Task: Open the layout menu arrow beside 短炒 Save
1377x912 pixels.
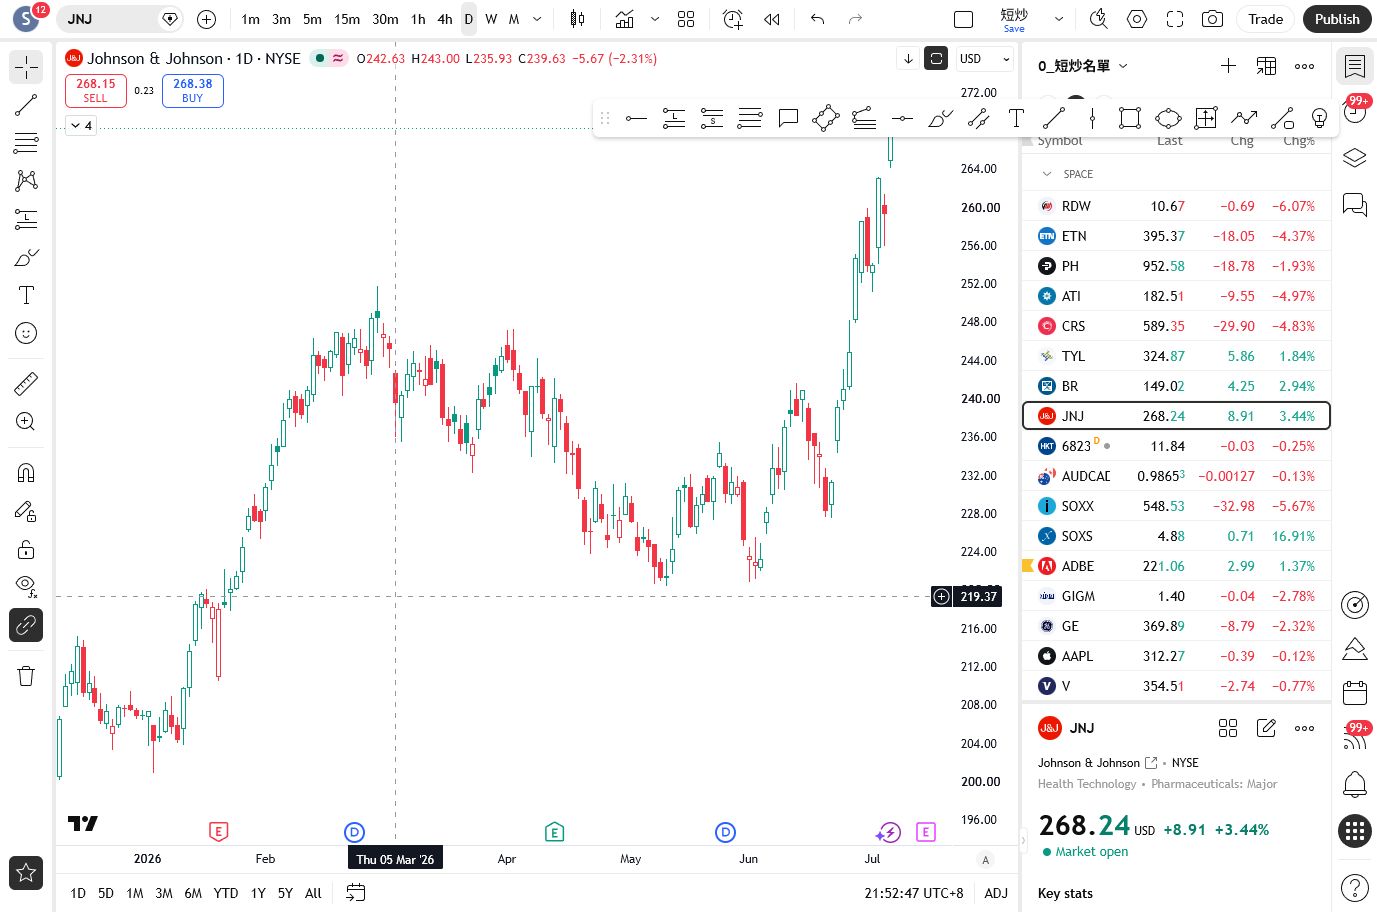Action: point(1059,19)
